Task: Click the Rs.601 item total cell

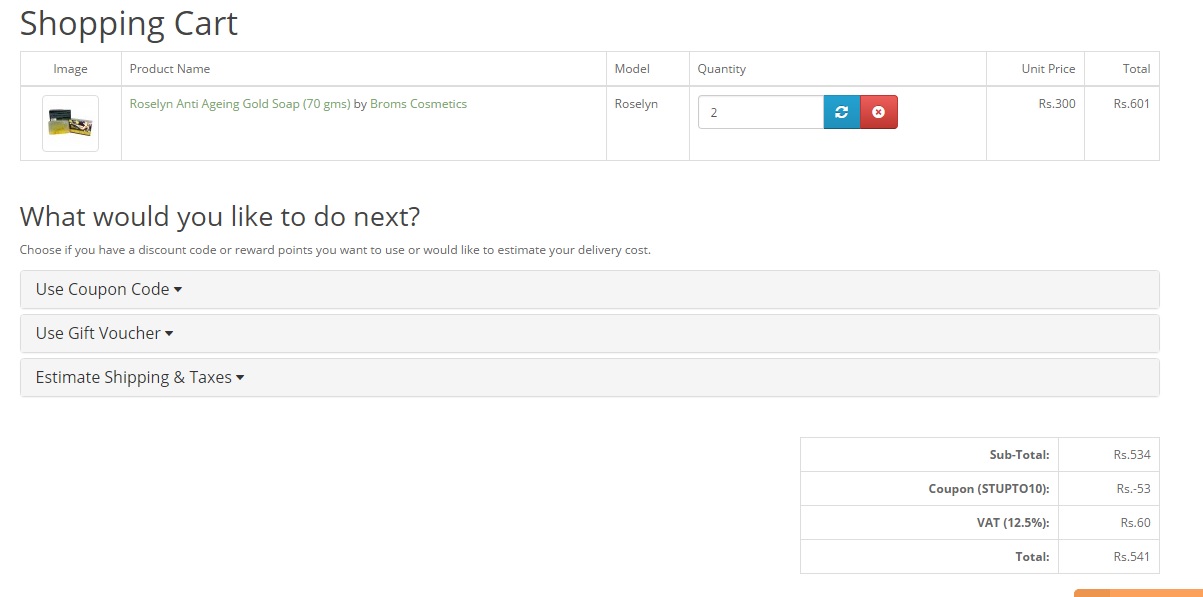Action: [x=1131, y=104]
